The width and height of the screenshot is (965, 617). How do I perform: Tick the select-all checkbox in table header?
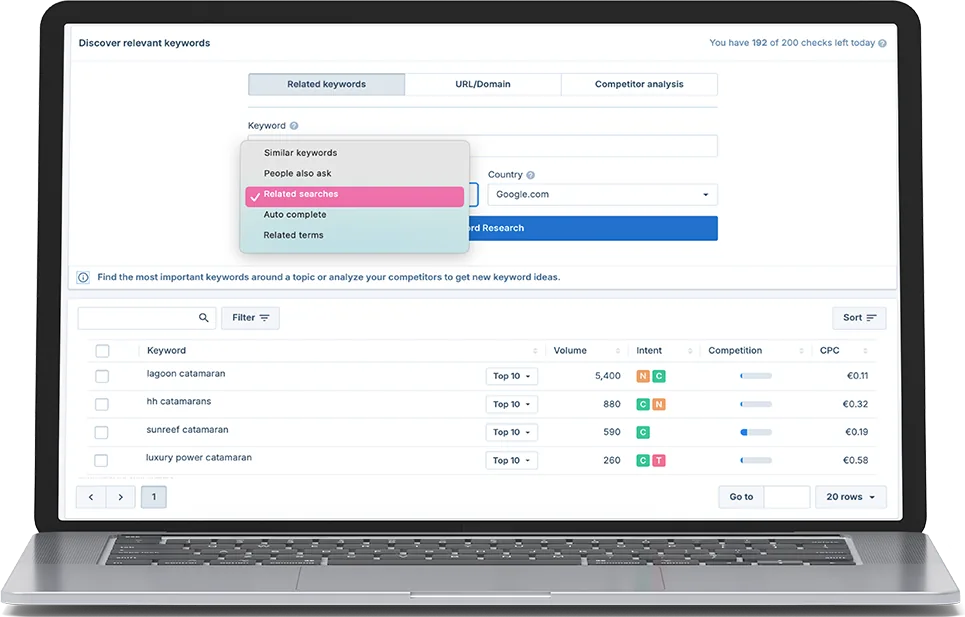(x=102, y=351)
